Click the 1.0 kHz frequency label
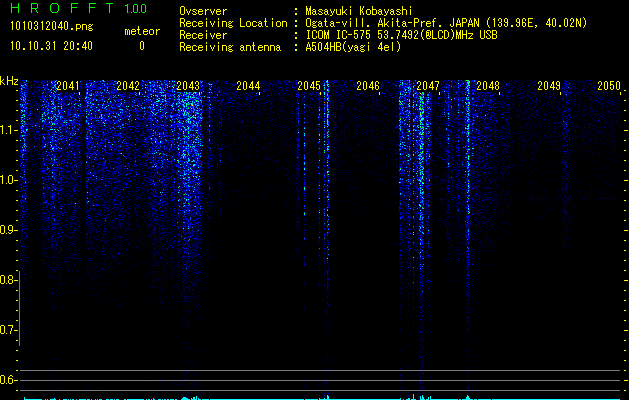 (x=8, y=180)
